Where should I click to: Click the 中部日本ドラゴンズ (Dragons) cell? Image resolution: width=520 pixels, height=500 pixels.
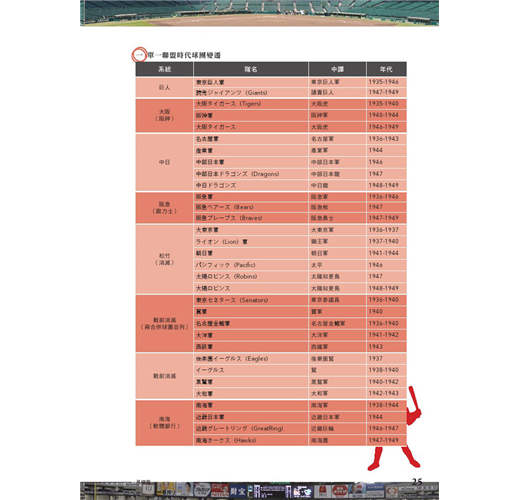click(x=251, y=174)
